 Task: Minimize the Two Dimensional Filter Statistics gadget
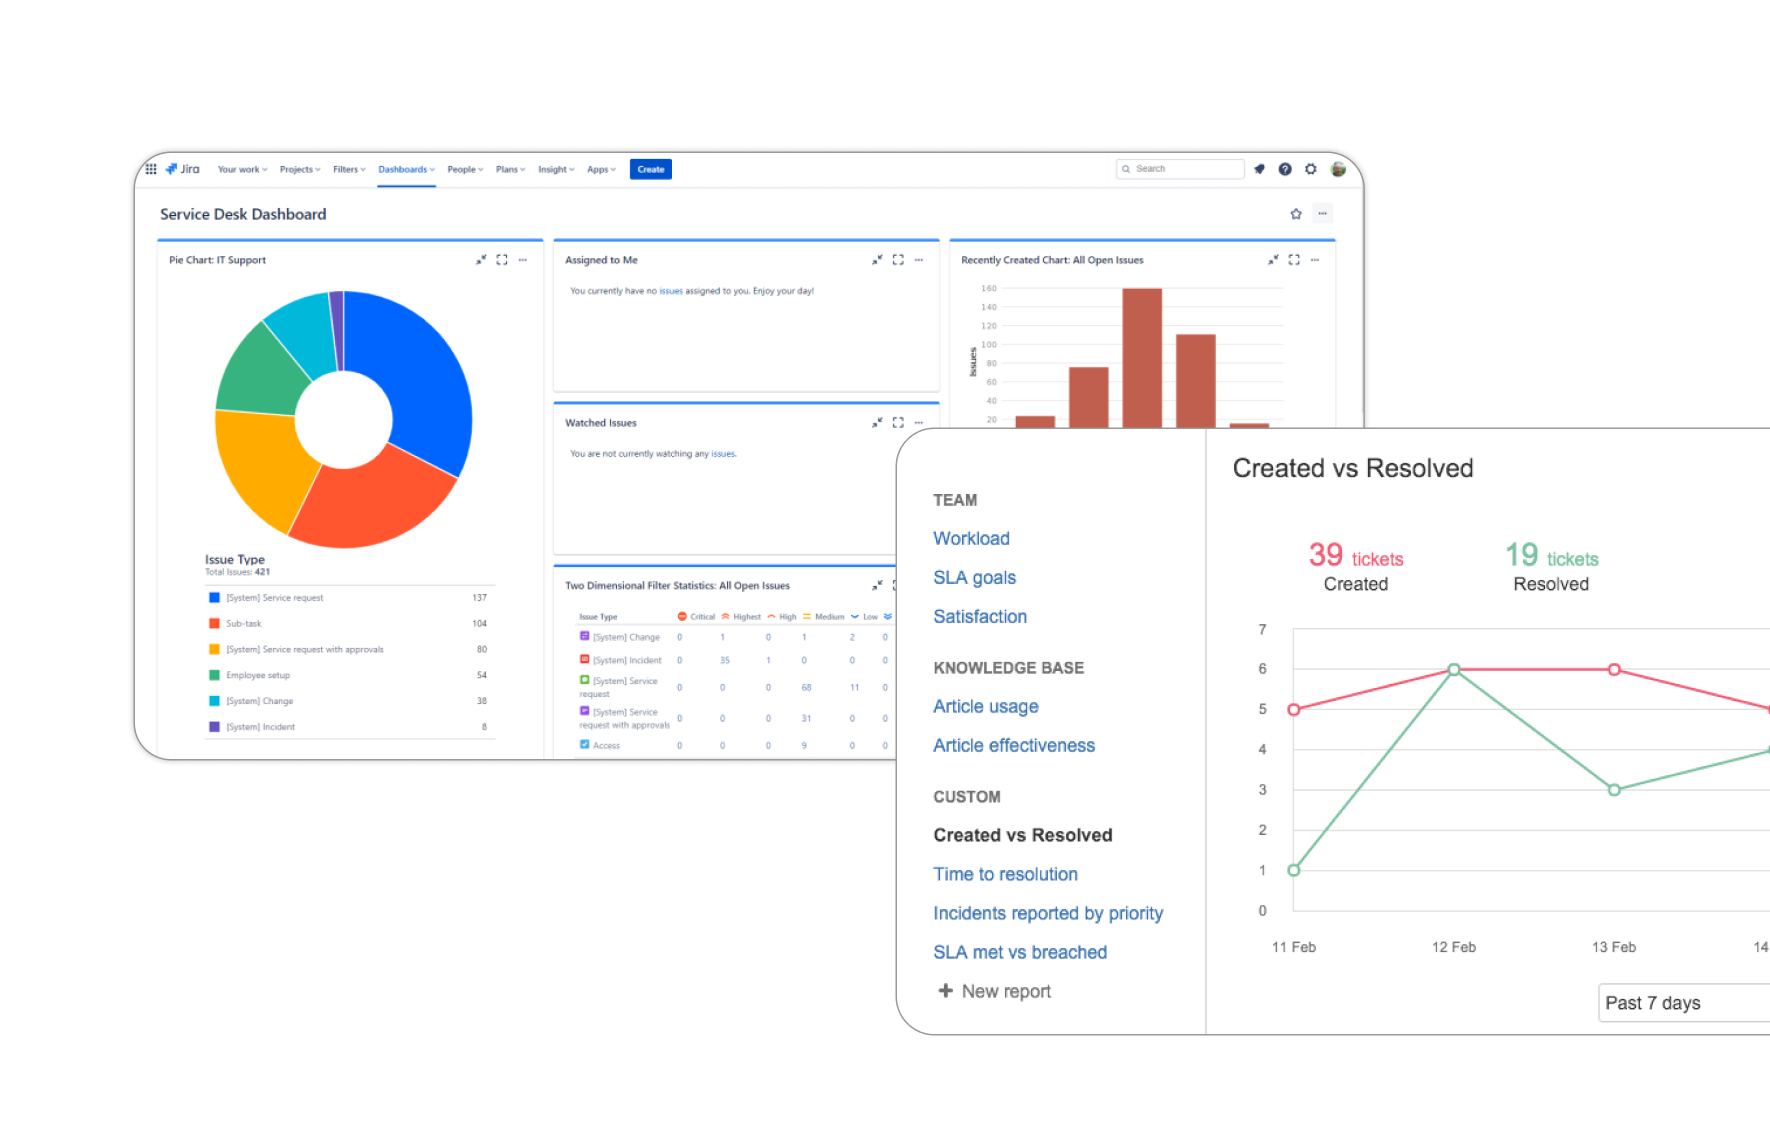[x=877, y=586]
